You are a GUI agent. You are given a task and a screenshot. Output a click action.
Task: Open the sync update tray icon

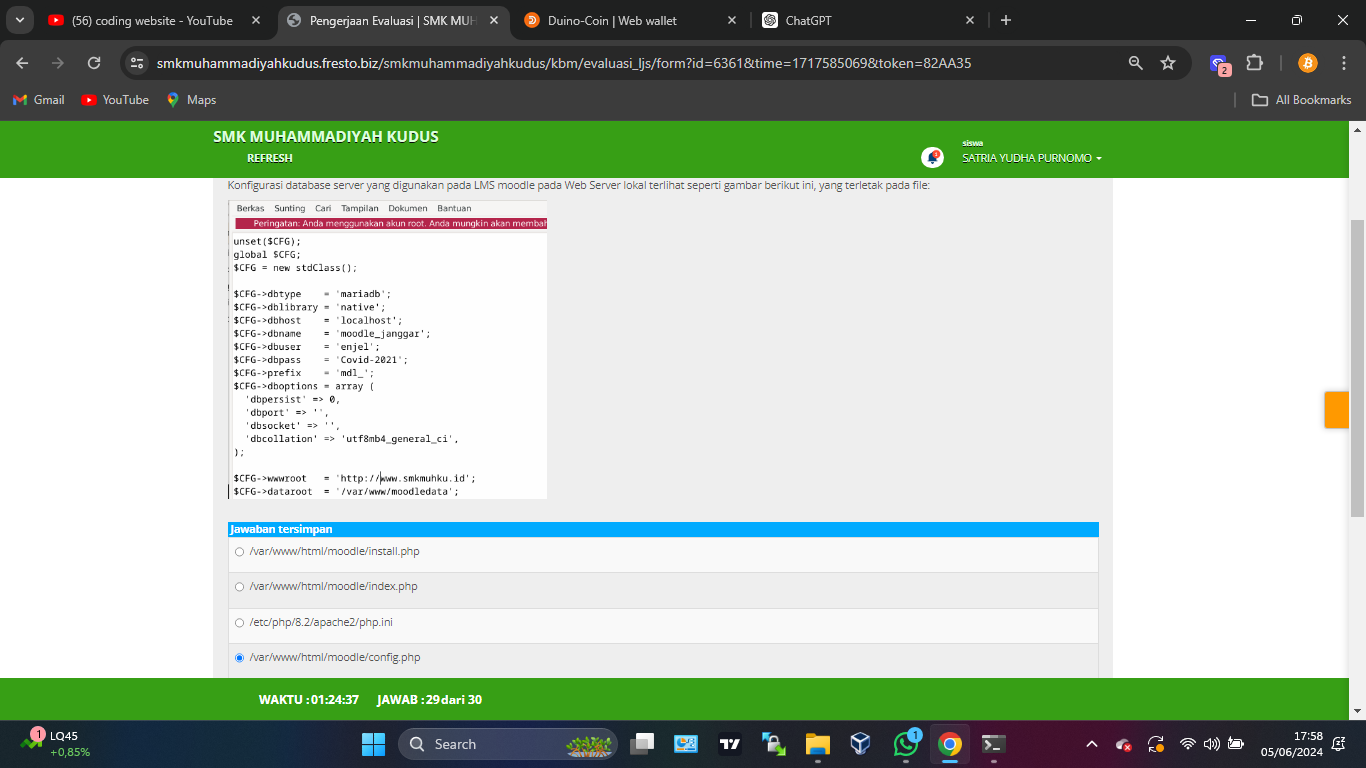(x=1156, y=744)
